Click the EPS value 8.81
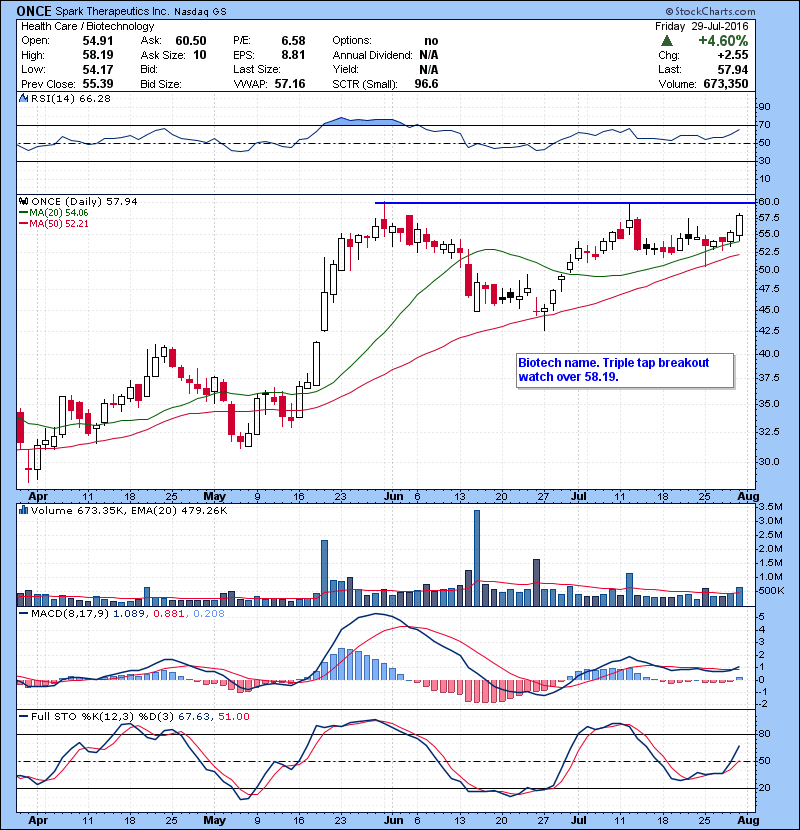Screen dimensions: 800x830 (293, 55)
